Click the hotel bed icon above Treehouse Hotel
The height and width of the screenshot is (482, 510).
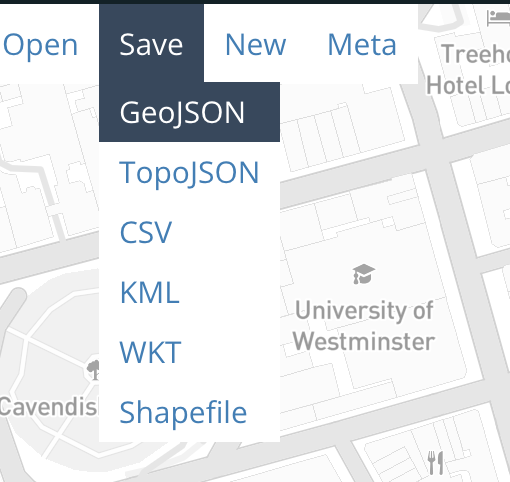pos(499,18)
